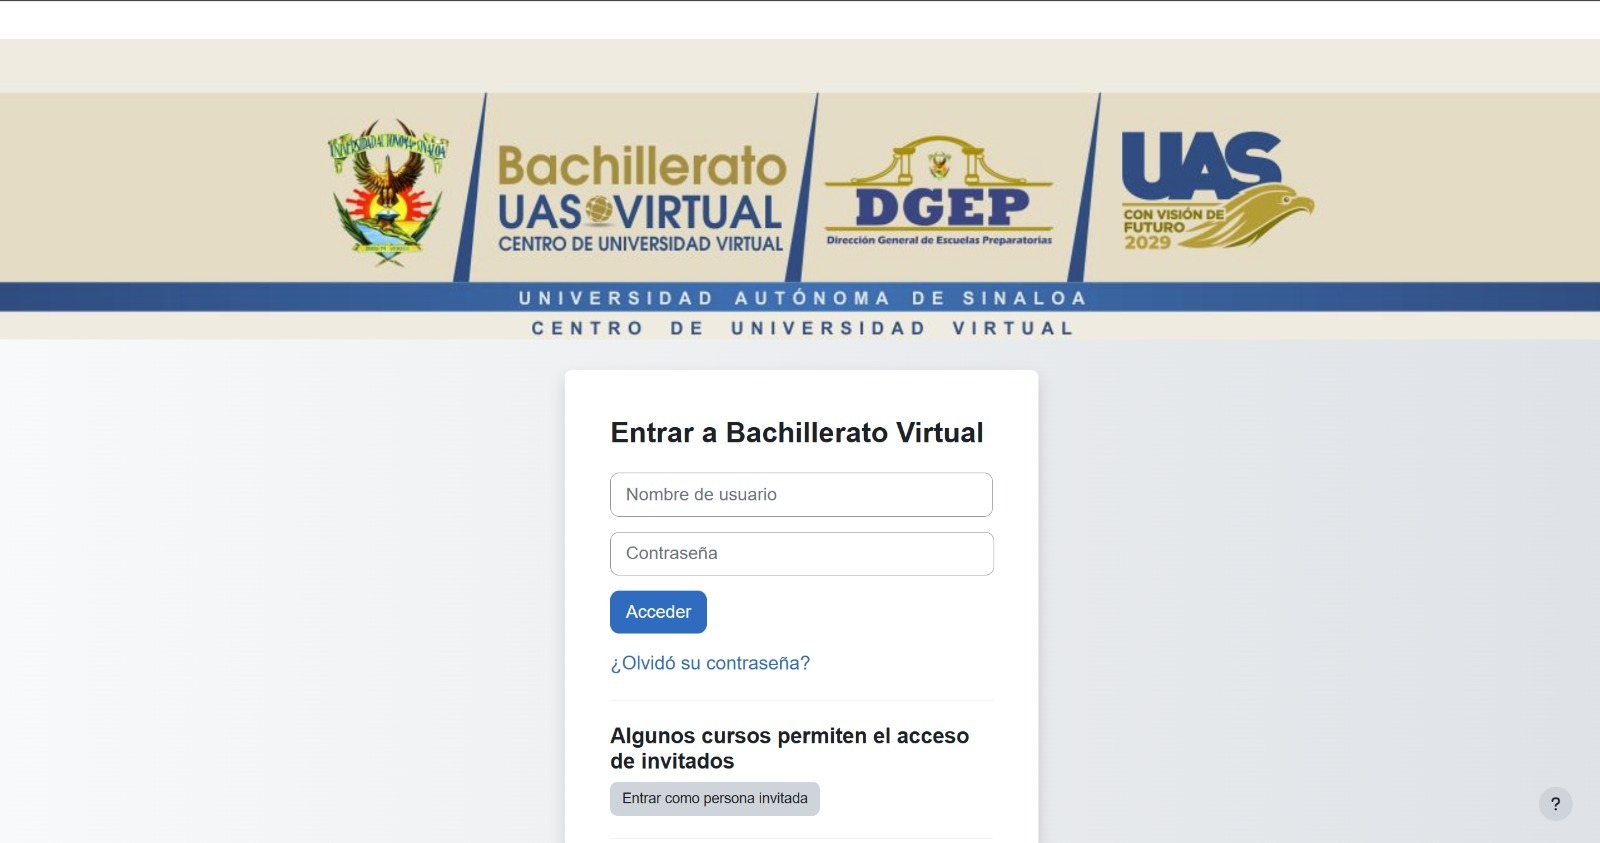Click the spaced Centro de Universidad Virtual text below strip

tap(801, 328)
